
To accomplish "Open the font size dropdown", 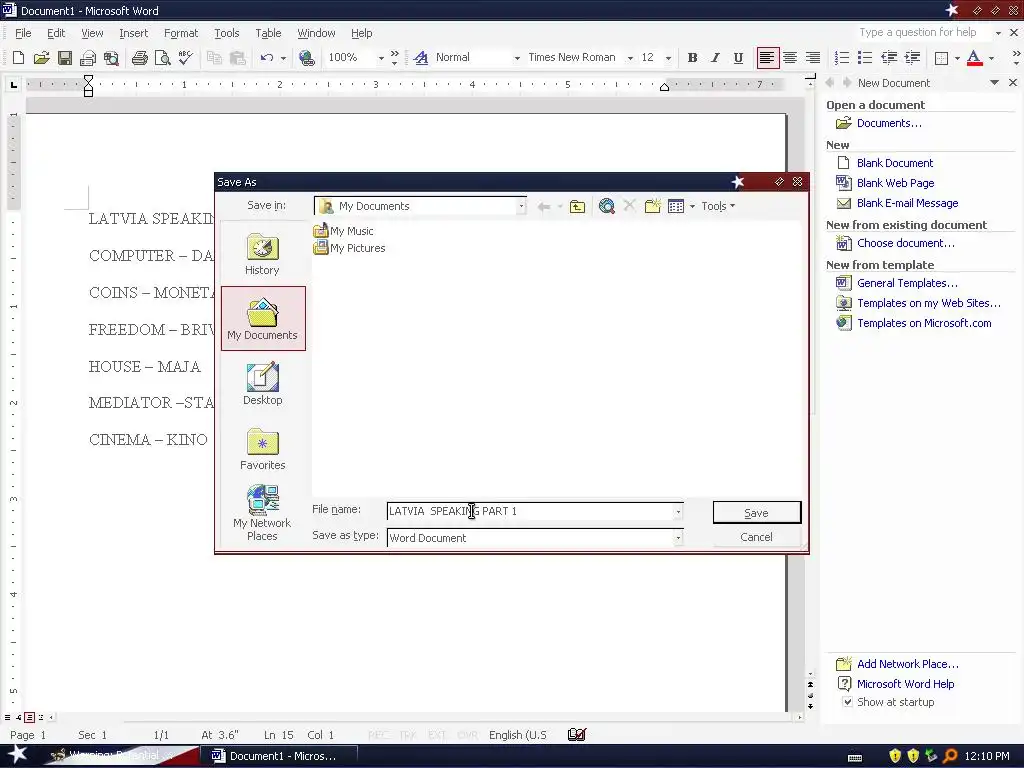I will (667, 58).
